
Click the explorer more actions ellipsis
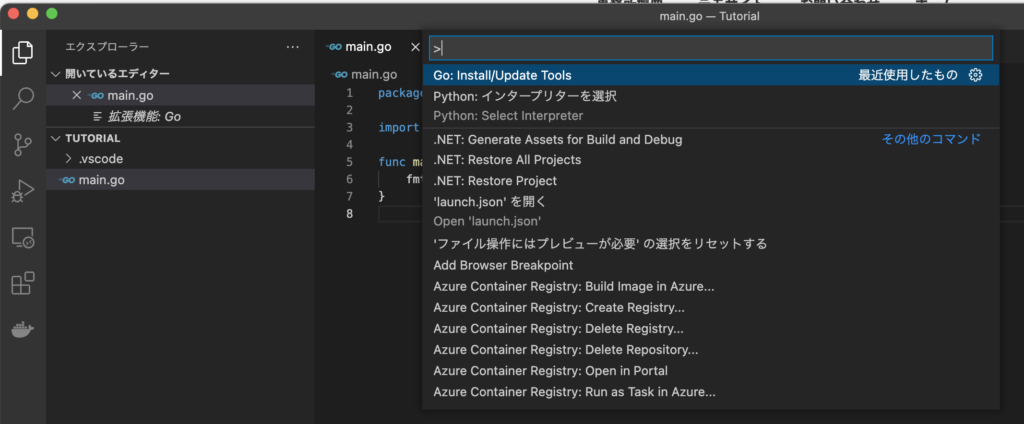click(x=293, y=47)
